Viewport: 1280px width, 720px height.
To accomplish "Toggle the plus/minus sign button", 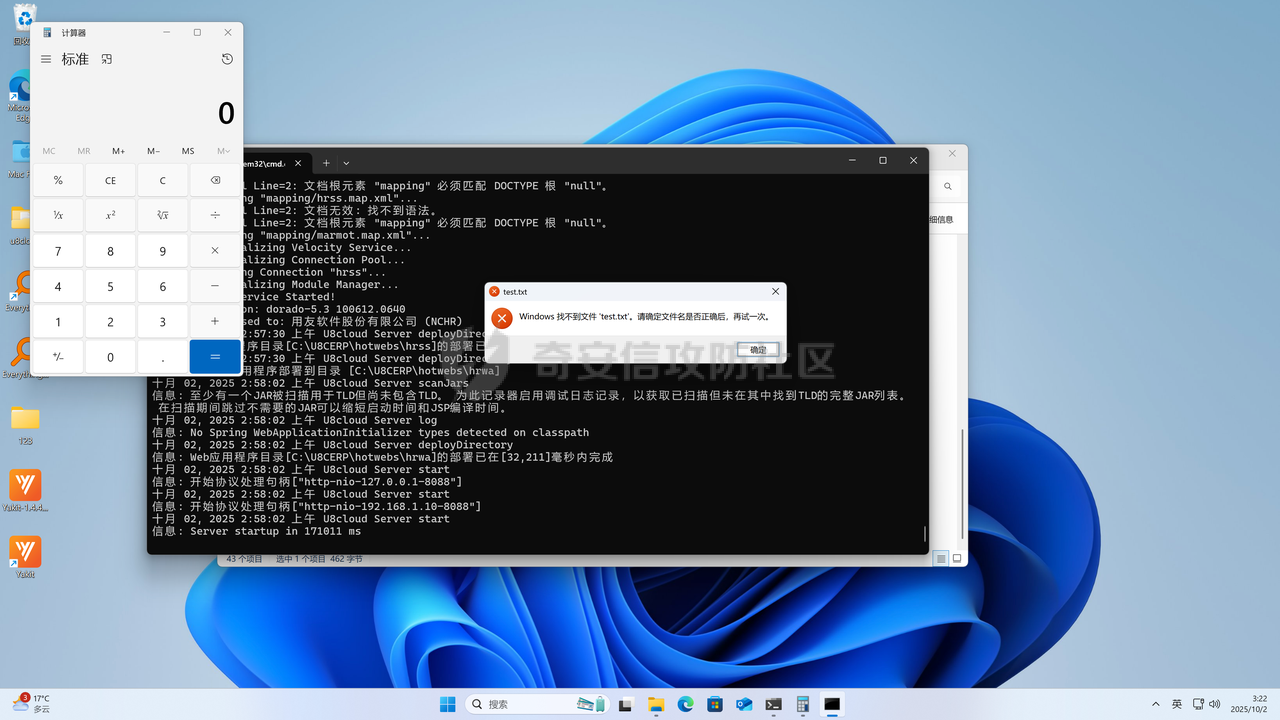I will tap(58, 357).
